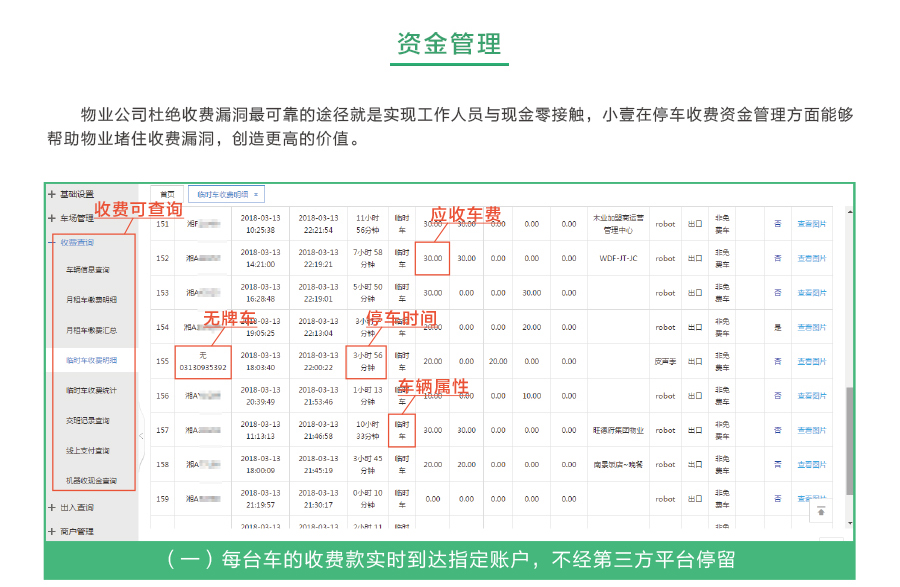Viewport: 900px width, 587px height.
Task: Click entry time 2018-03-13 14:21:00
Action: pos(261,258)
